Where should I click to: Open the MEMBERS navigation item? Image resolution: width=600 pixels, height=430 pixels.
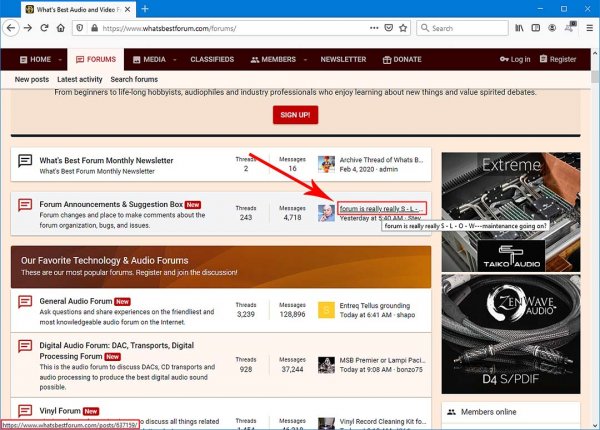[x=273, y=60]
